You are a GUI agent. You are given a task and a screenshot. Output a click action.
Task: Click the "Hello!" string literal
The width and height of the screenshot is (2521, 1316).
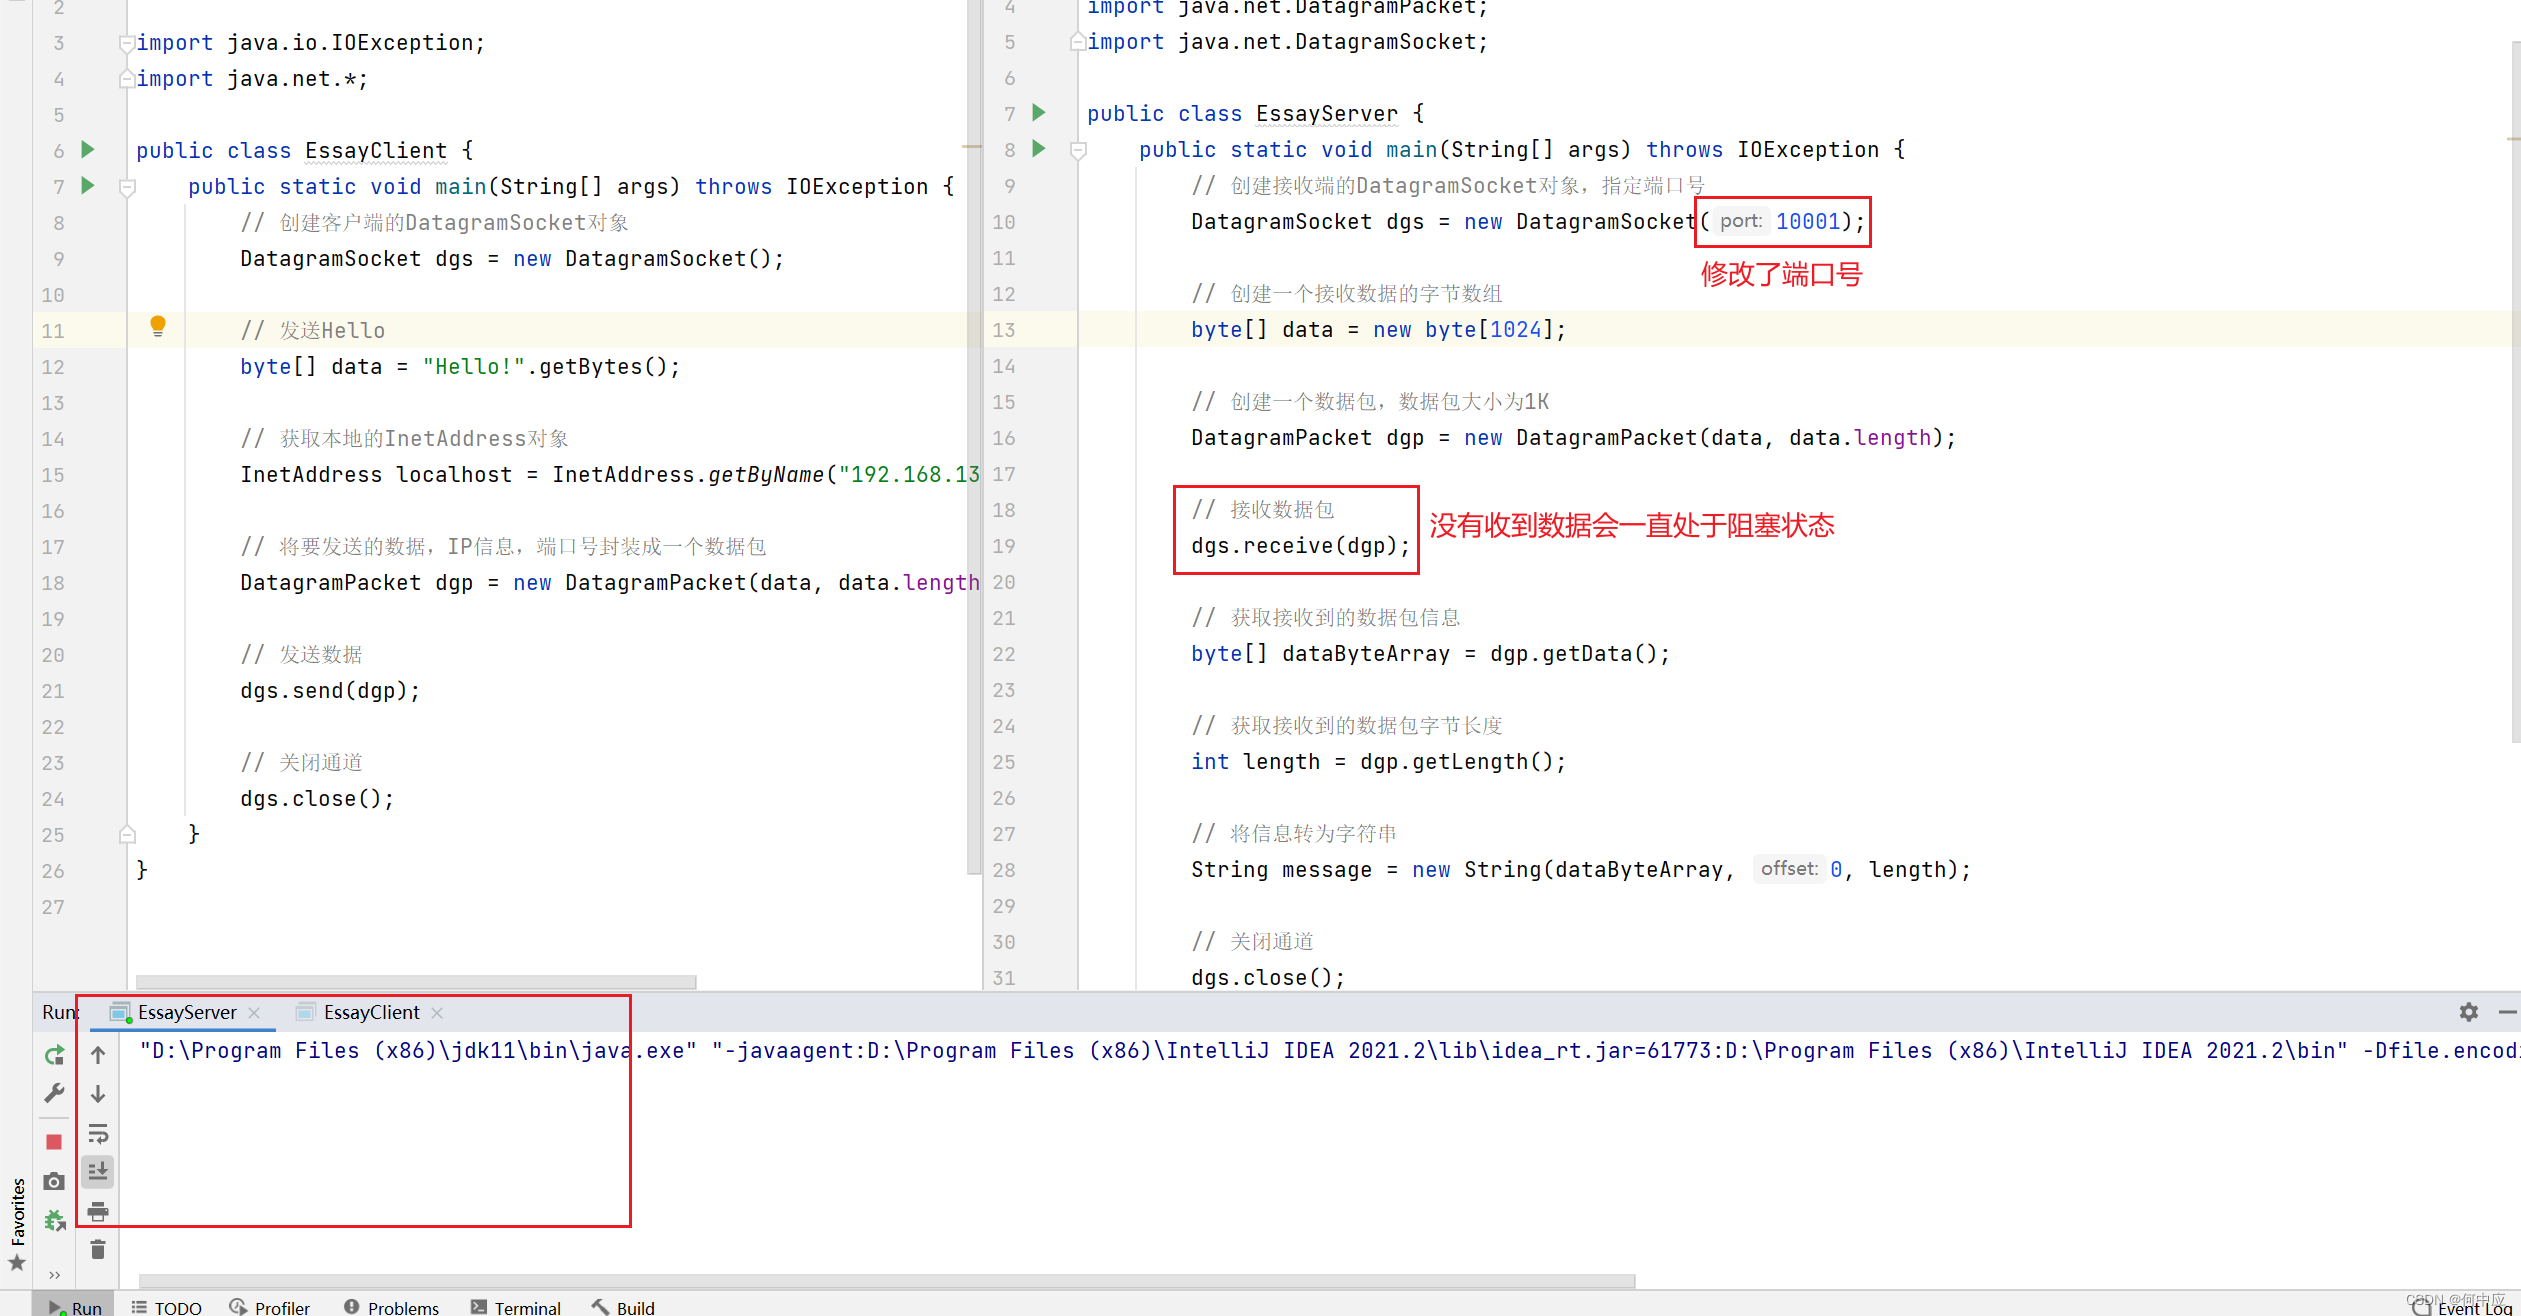(x=474, y=366)
